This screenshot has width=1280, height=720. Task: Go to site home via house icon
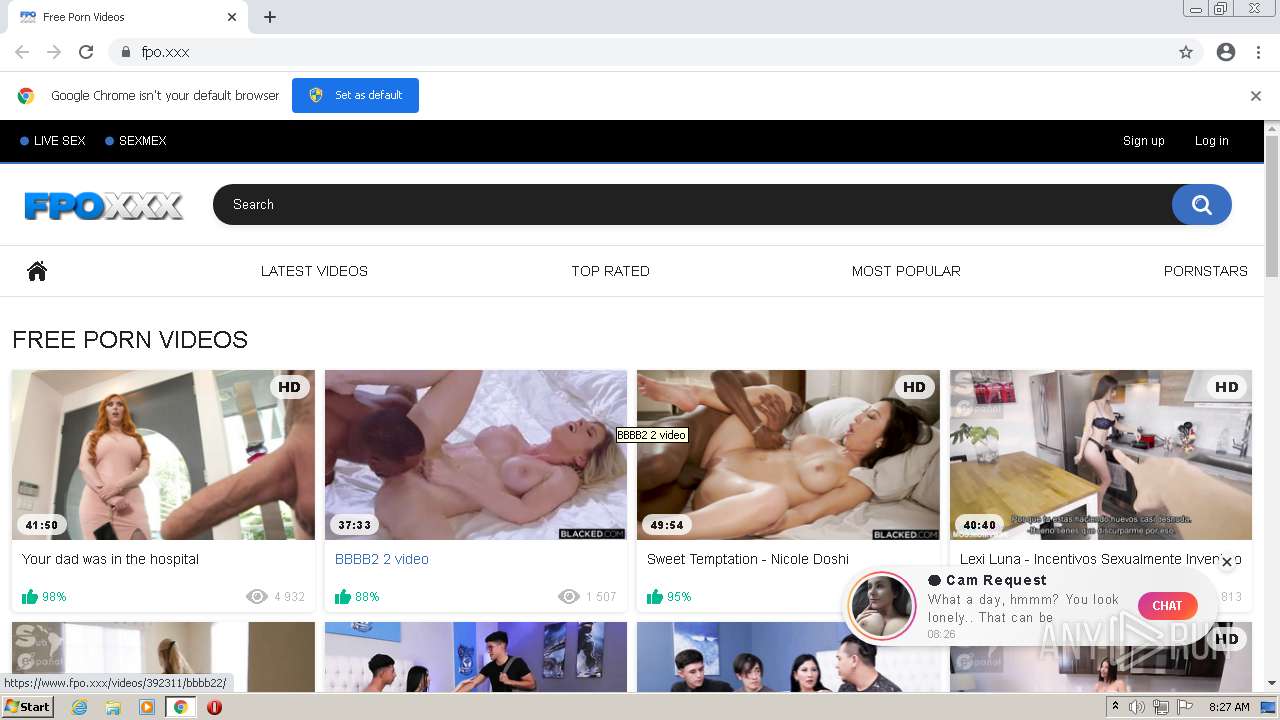37,271
